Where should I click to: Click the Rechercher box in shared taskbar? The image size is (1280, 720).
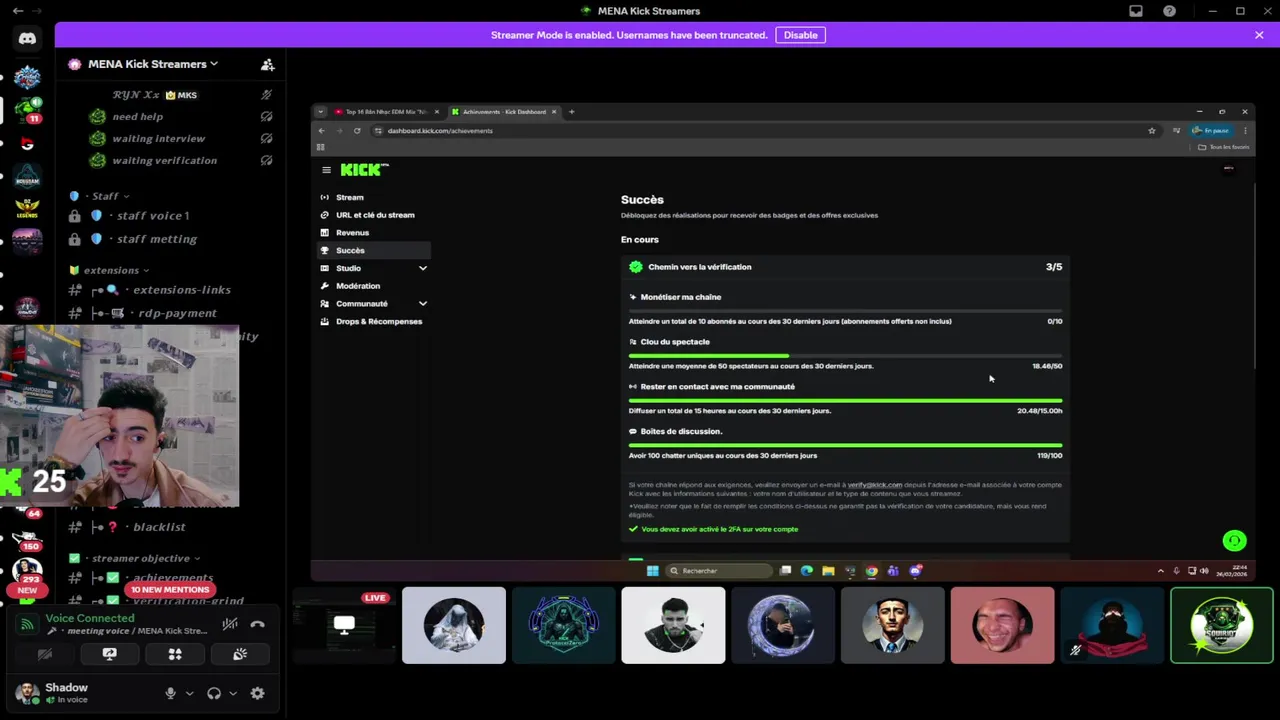(720, 571)
